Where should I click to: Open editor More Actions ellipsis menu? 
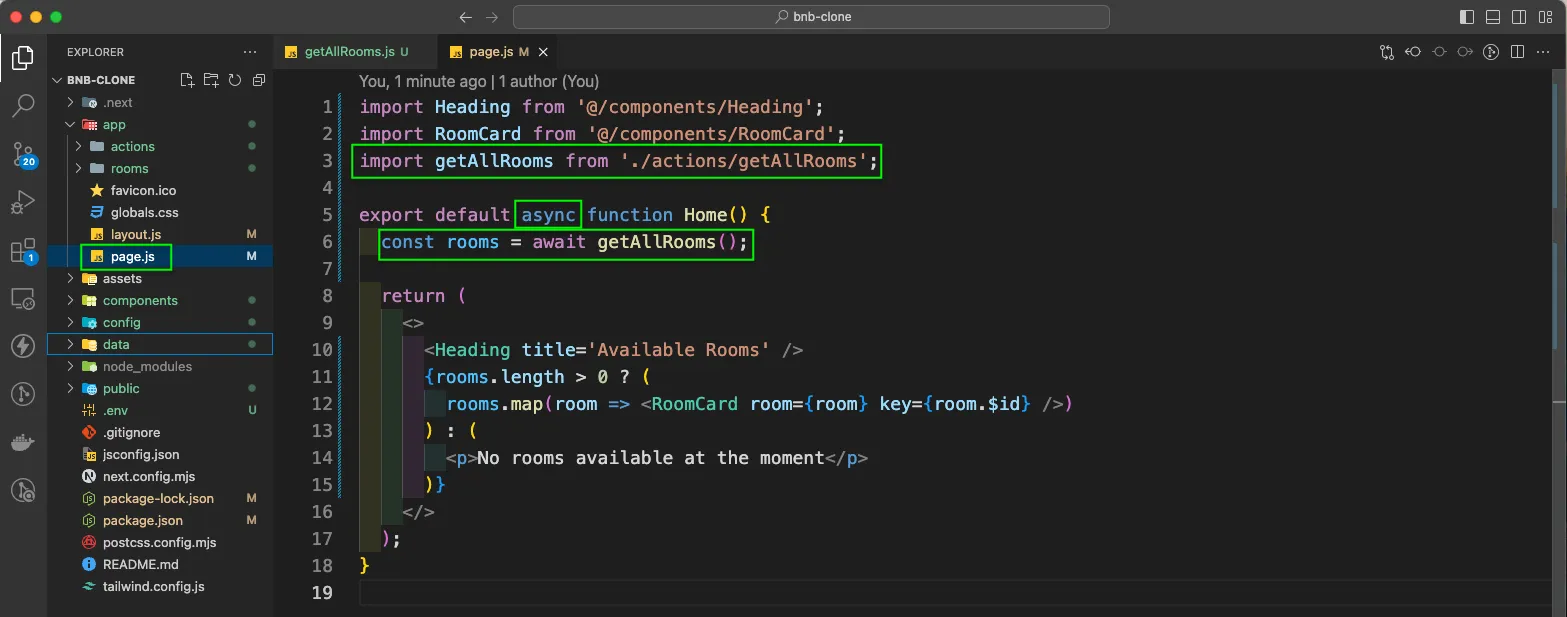coord(1543,52)
